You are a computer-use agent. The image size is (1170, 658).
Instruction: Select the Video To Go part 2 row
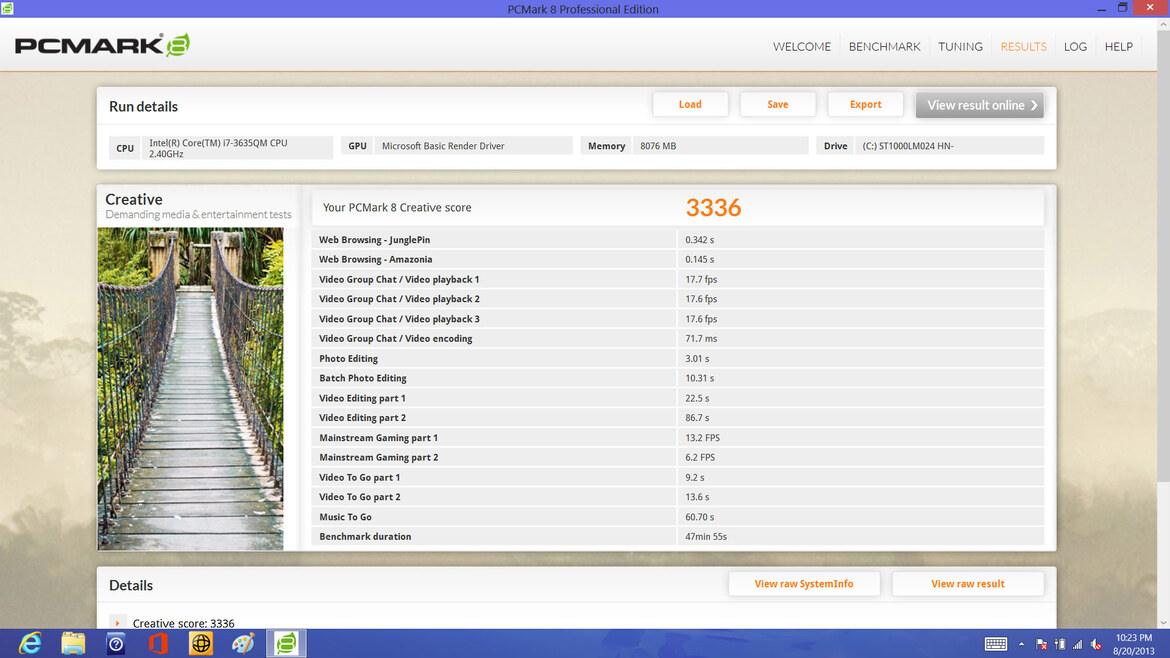(678, 497)
